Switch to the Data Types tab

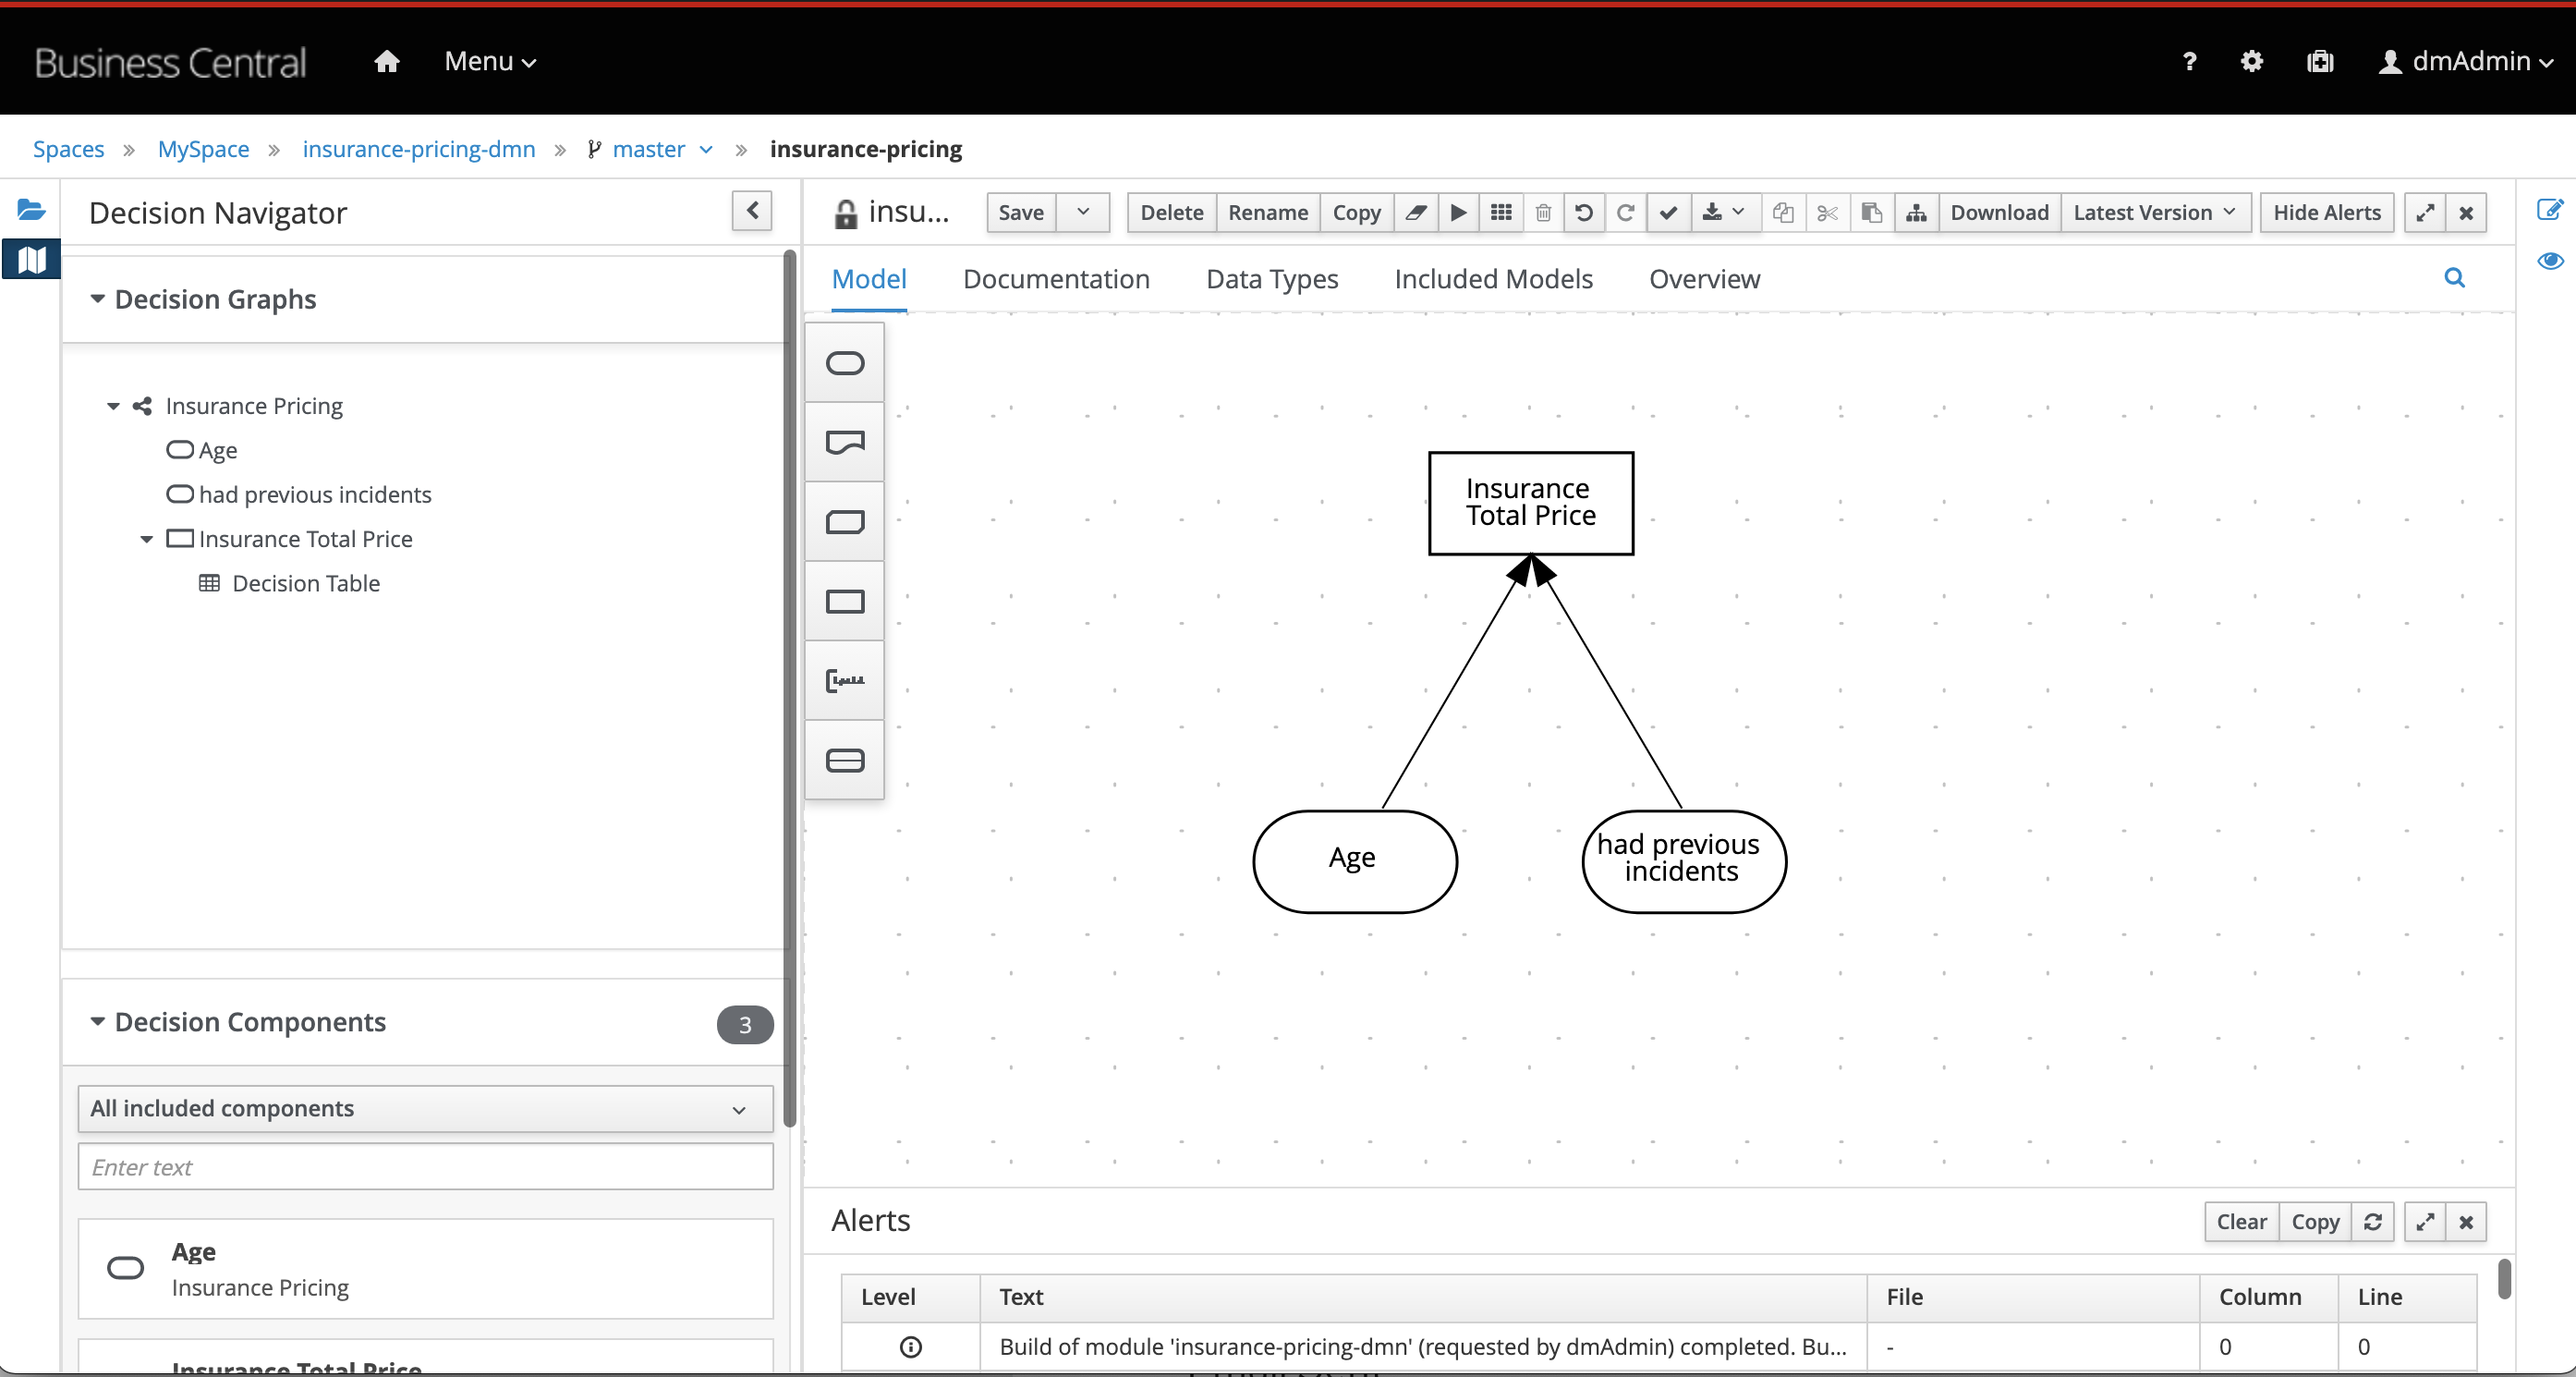click(1271, 279)
